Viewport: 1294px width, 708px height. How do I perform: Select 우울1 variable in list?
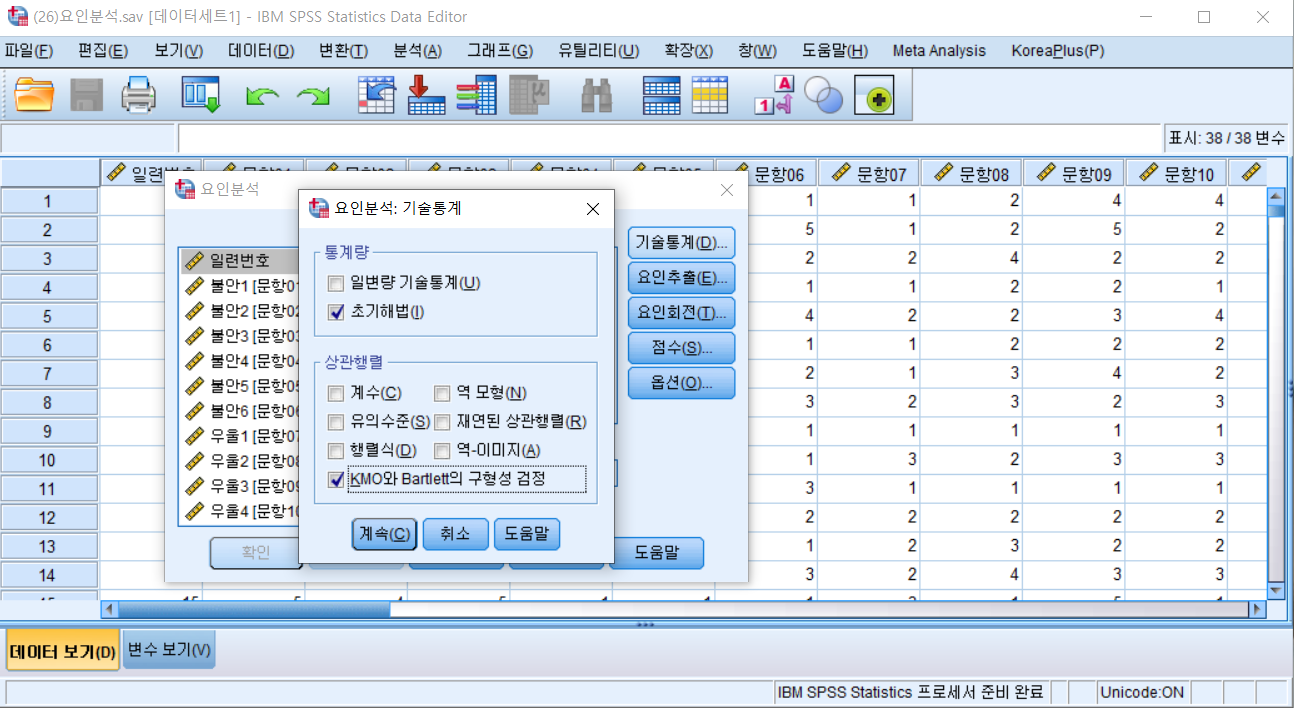(240, 436)
